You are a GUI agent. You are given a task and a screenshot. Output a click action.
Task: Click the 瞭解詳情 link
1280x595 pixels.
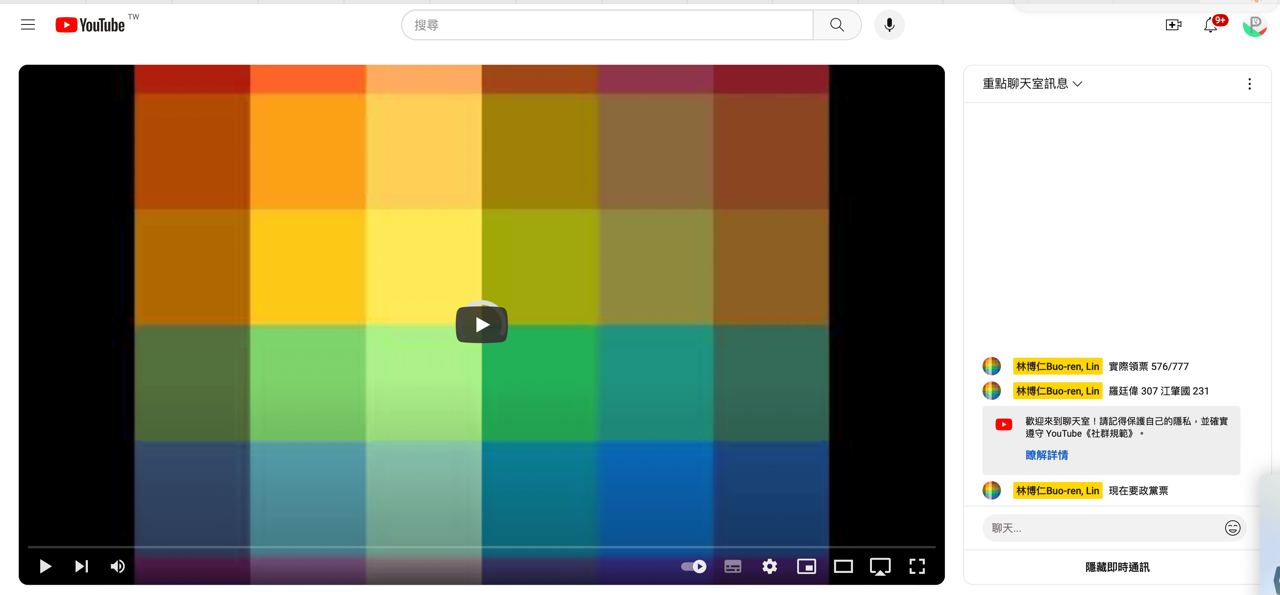pyautogui.click(x=1046, y=455)
